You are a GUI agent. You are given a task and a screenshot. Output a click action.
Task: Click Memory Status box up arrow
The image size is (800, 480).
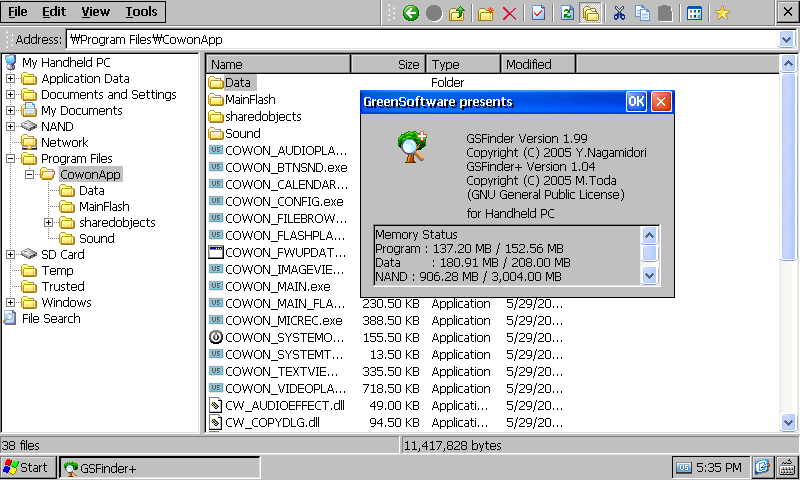point(649,235)
